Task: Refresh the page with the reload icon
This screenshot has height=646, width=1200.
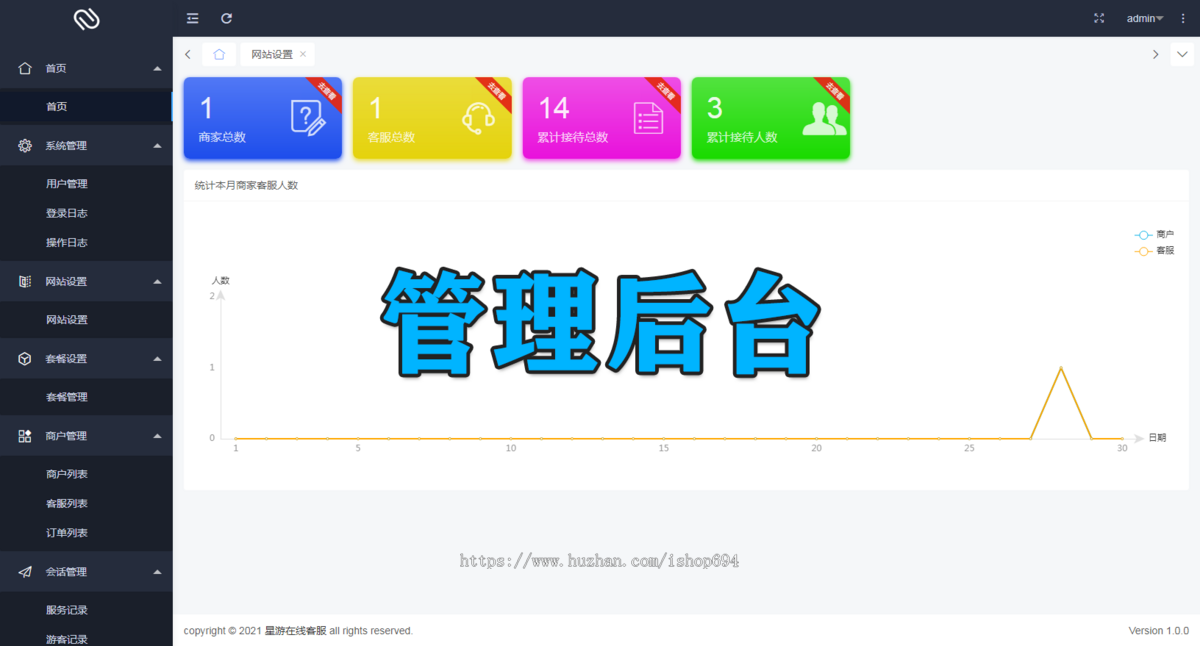Action: click(x=226, y=18)
